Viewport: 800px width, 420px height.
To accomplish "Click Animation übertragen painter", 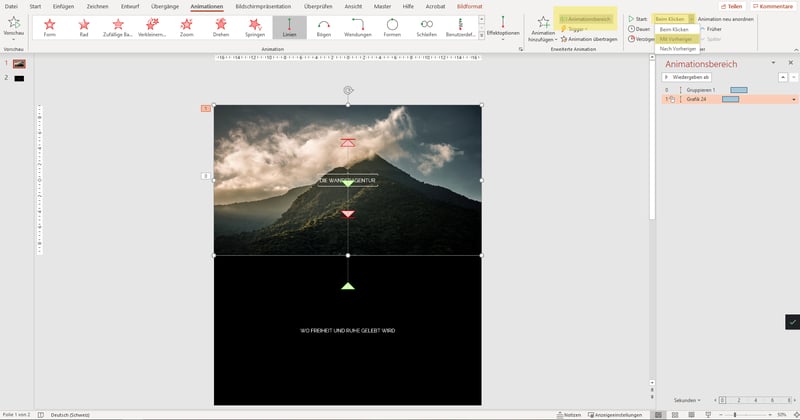I will (x=589, y=39).
